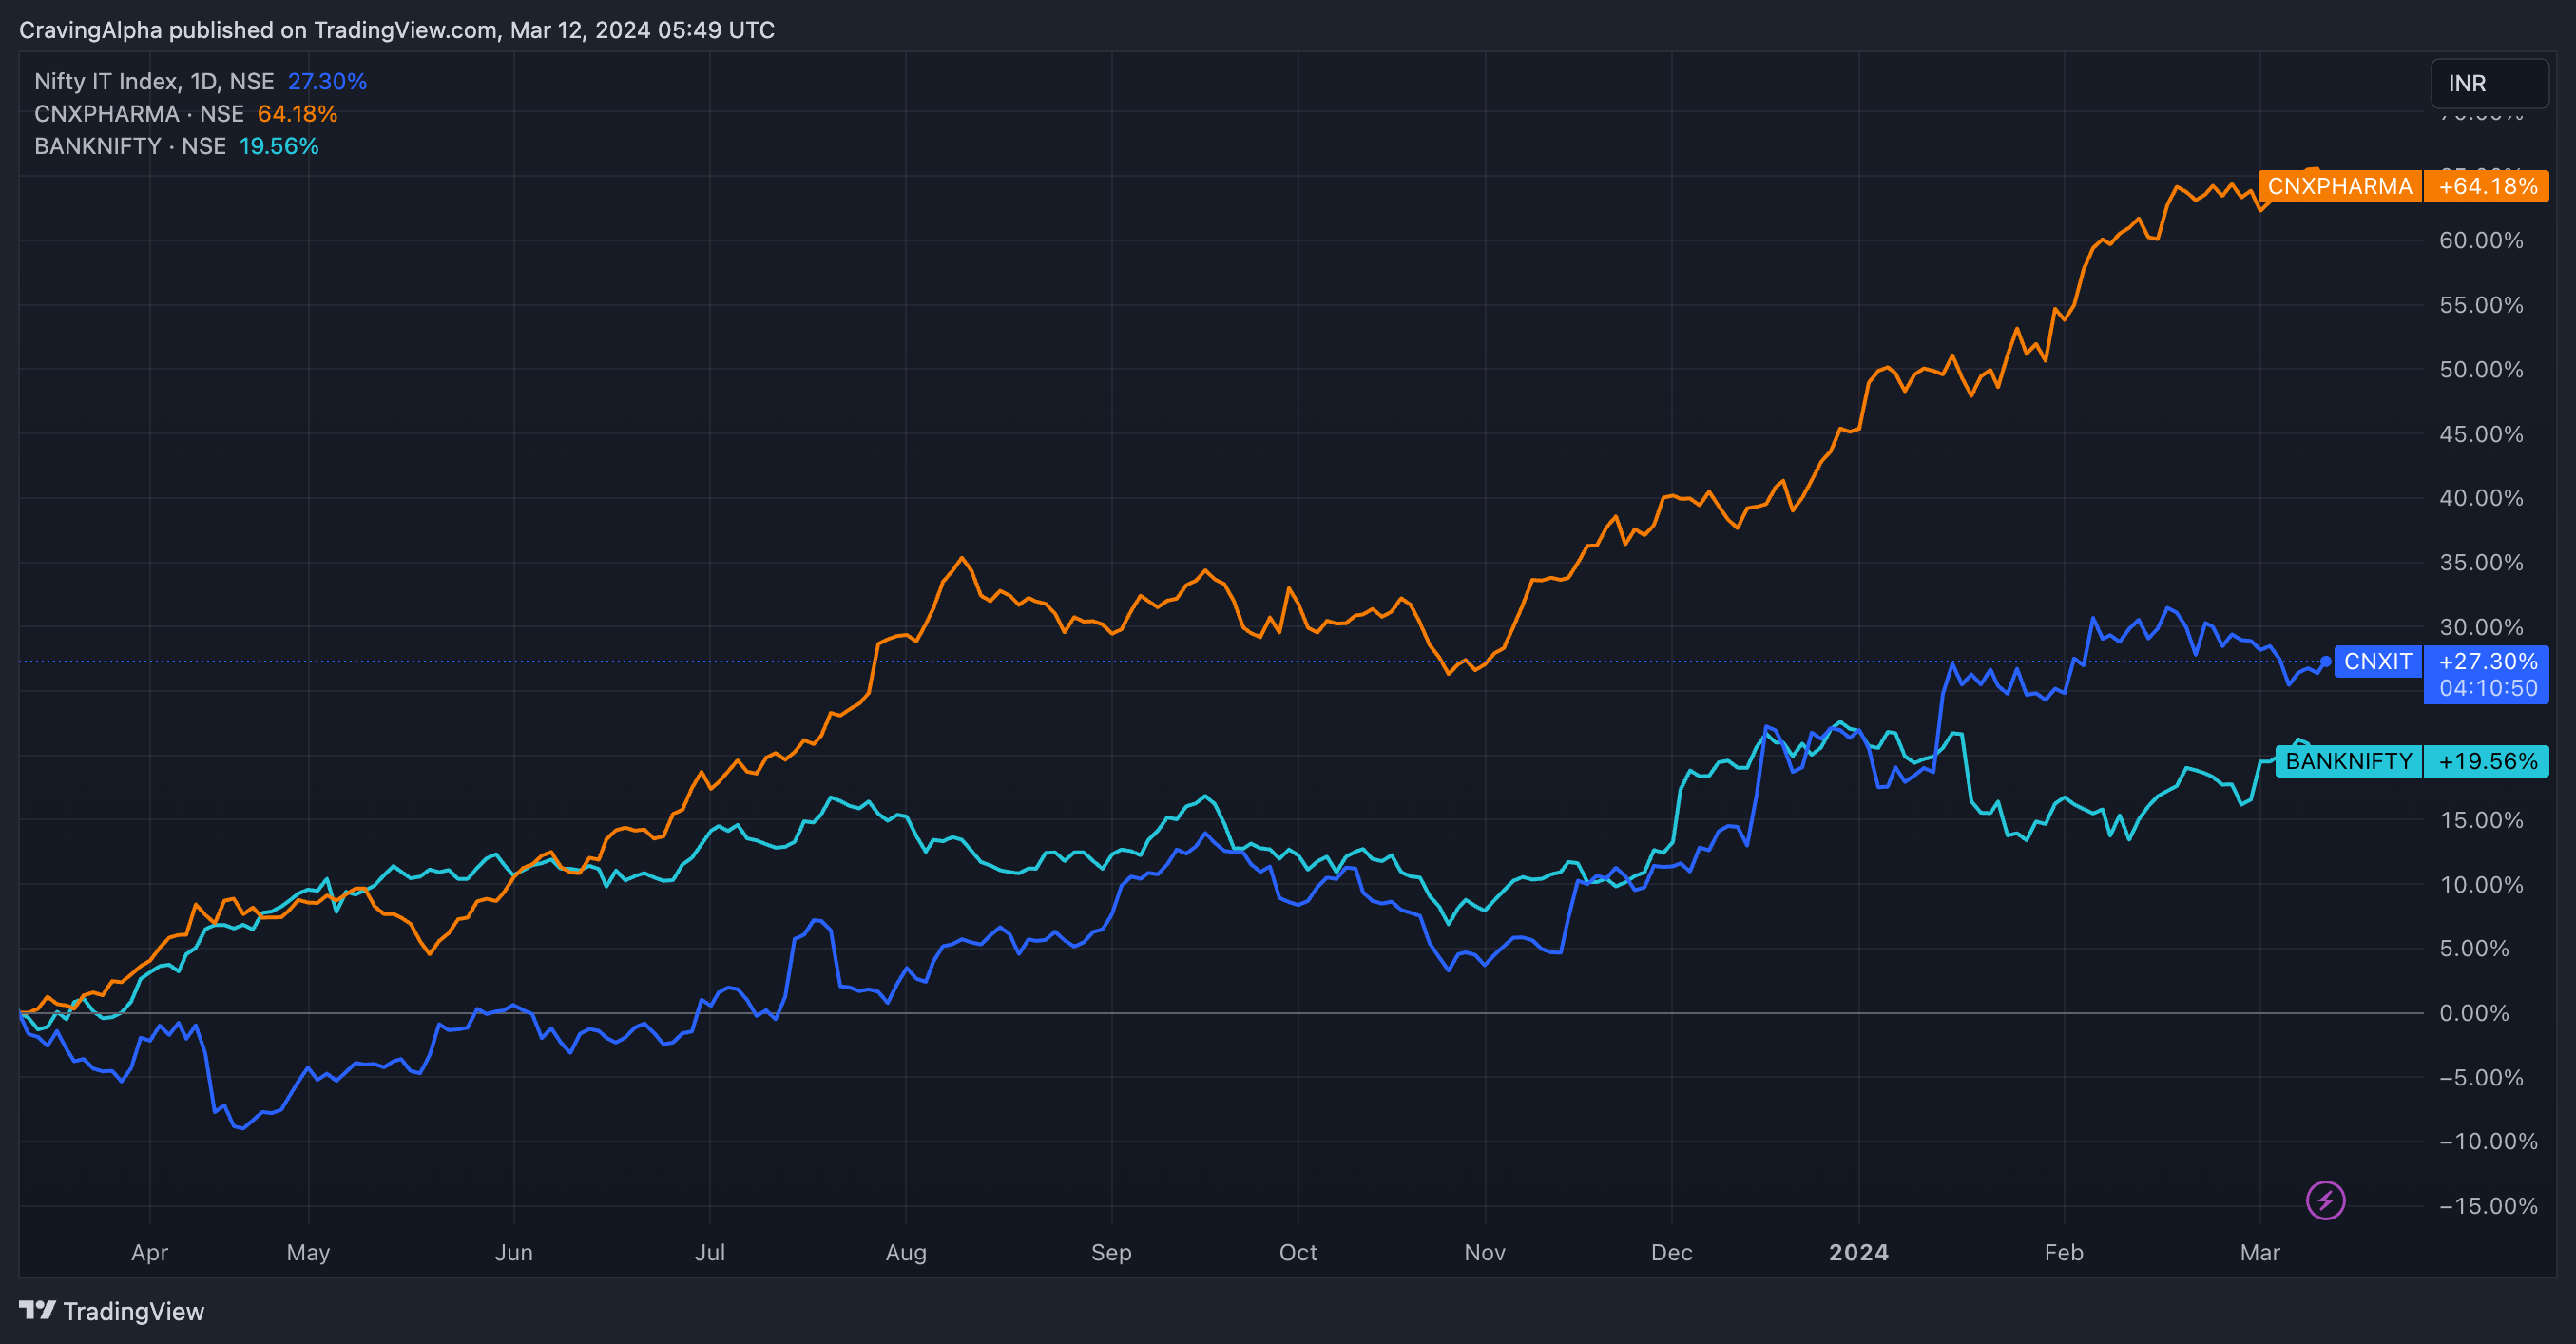
Task: Click the 50.00% price axis label
Action: point(2481,369)
